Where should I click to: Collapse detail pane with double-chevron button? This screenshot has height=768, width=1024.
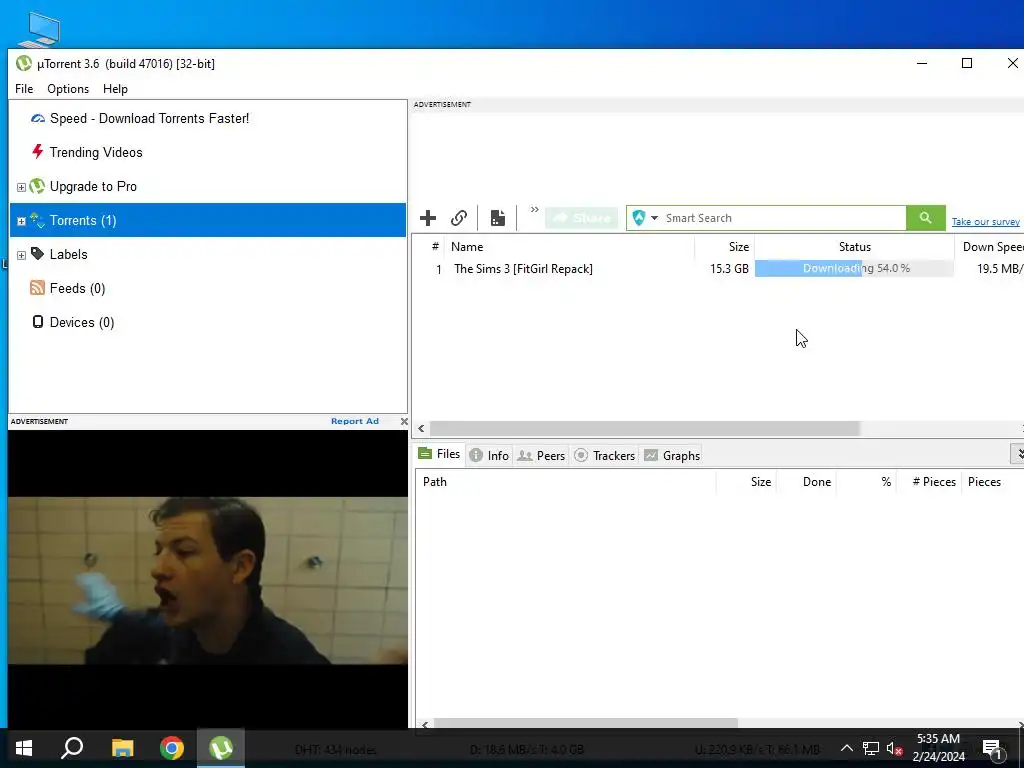[1018, 453]
